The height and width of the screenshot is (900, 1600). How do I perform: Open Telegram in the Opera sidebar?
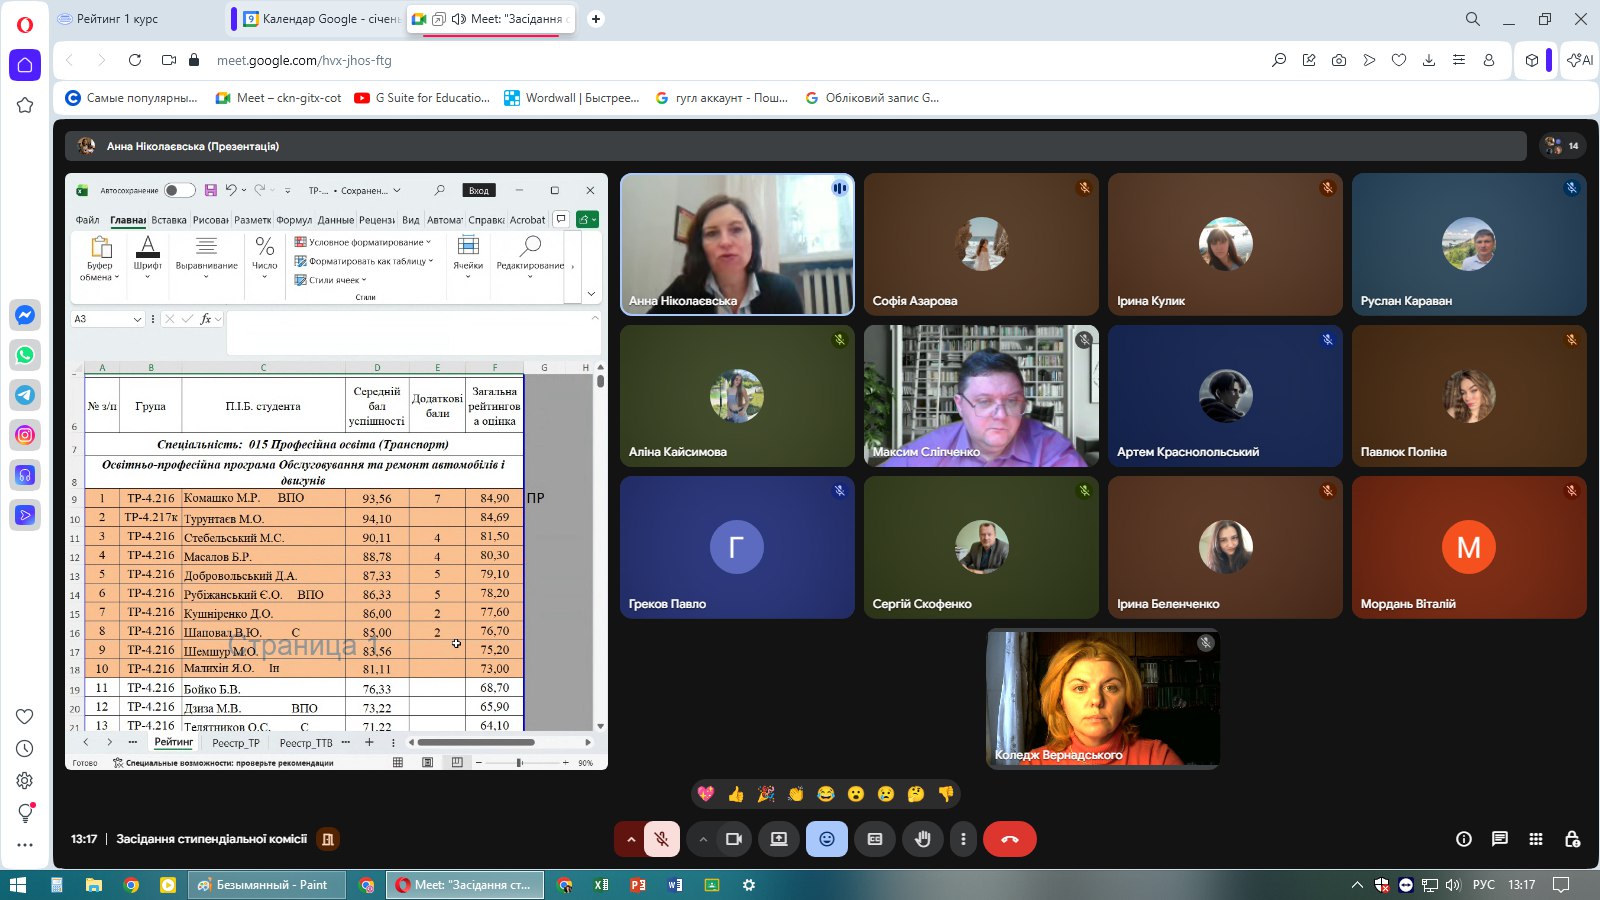[x=25, y=395]
